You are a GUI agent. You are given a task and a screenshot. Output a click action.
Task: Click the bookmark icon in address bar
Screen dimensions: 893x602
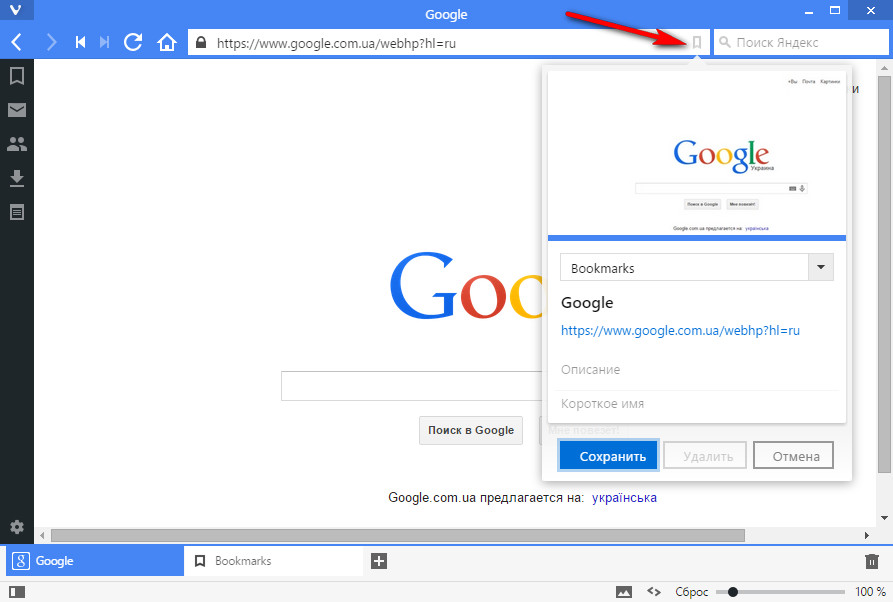pyautogui.click(x=697, y=42)
